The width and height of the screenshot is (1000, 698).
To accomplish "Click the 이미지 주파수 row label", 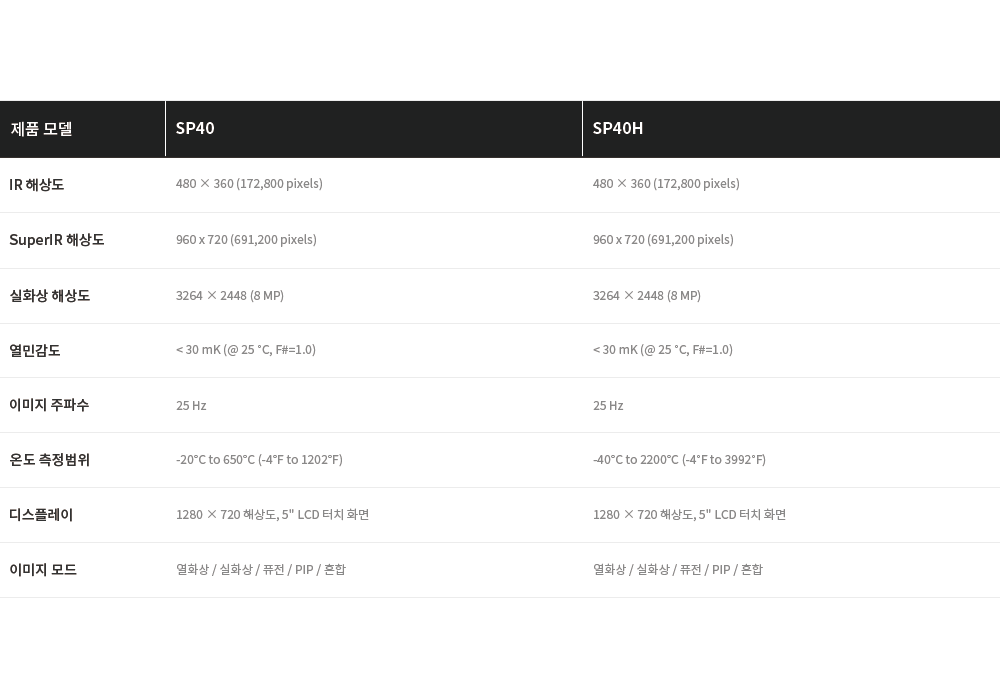I will 49,405.
